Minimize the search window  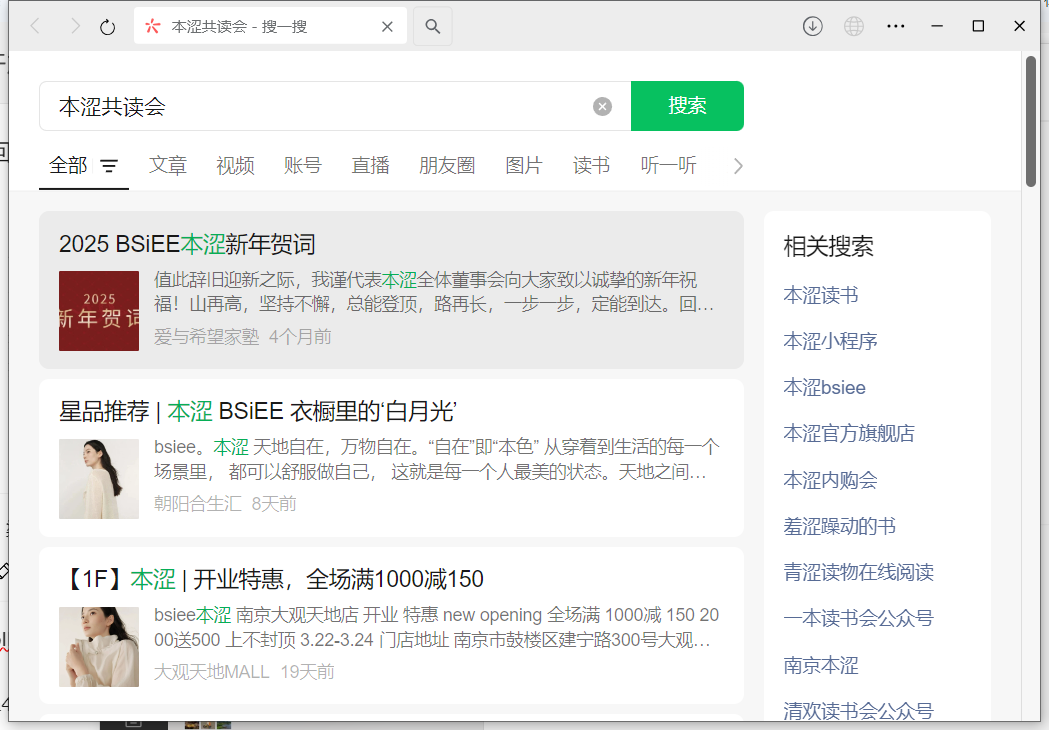point(937,26)
